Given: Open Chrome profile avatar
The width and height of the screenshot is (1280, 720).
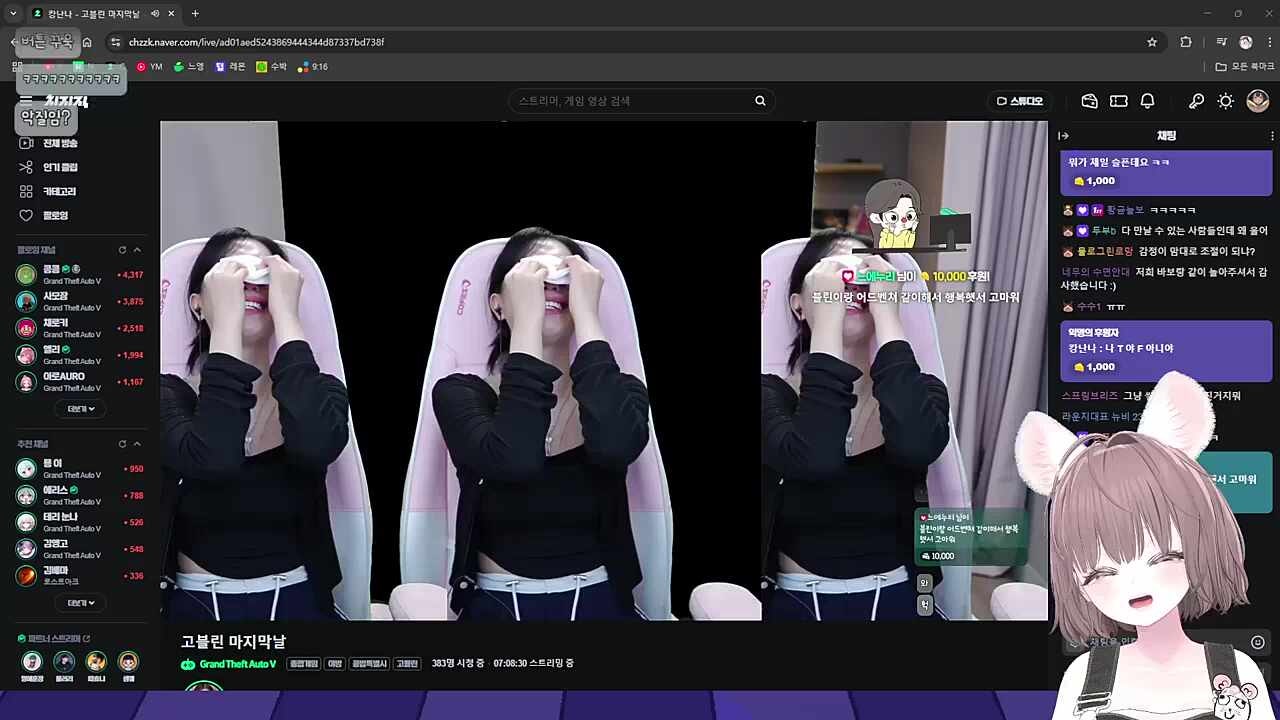Looking at the screenshot, I should tap(1245, 42).
